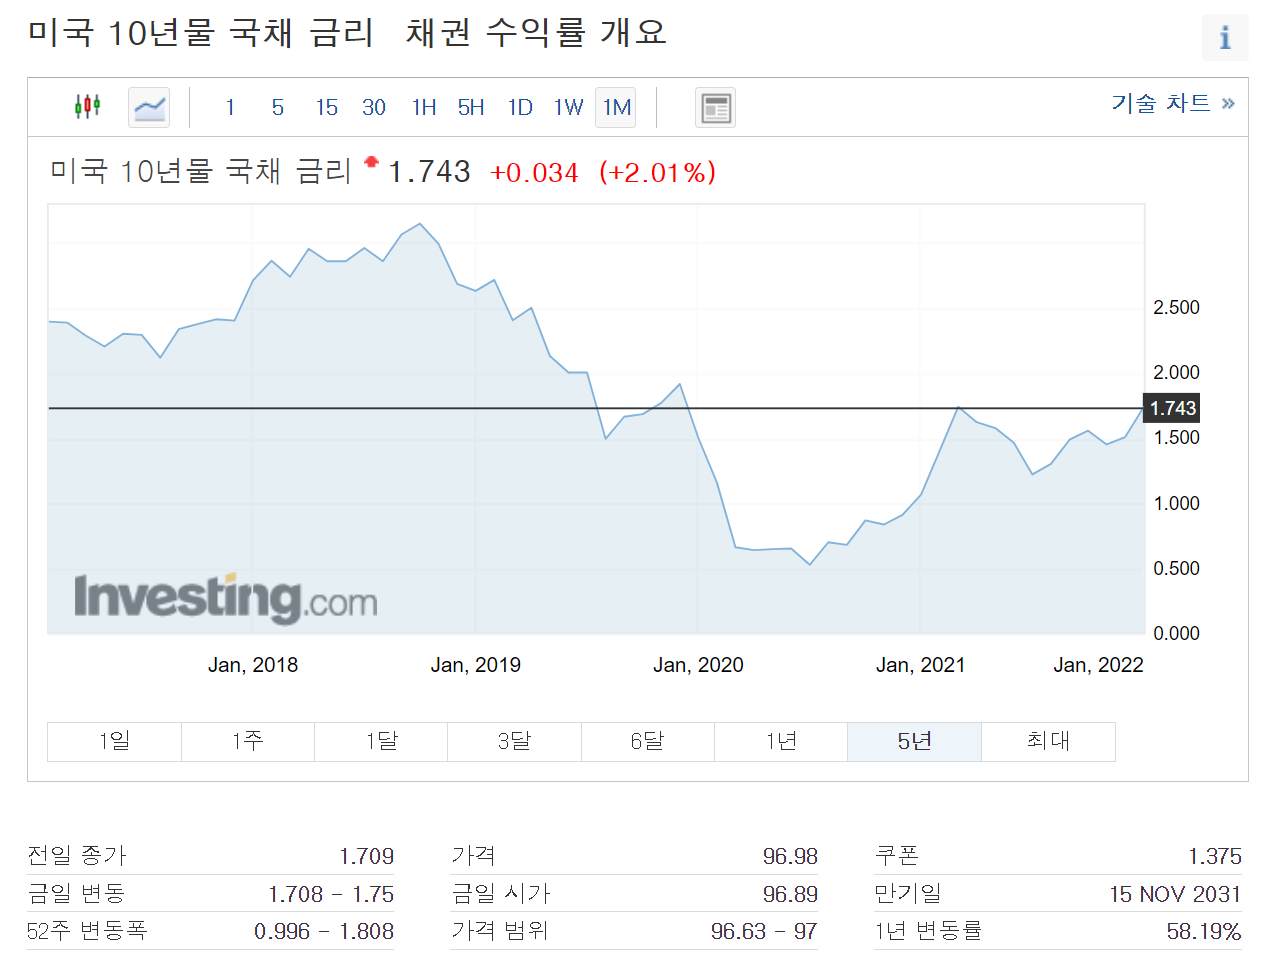Viewport: 1269px width, 956px height.
Task: Click the 금일 변동 range 1.708 - 1.75
Action: point(331,894)
